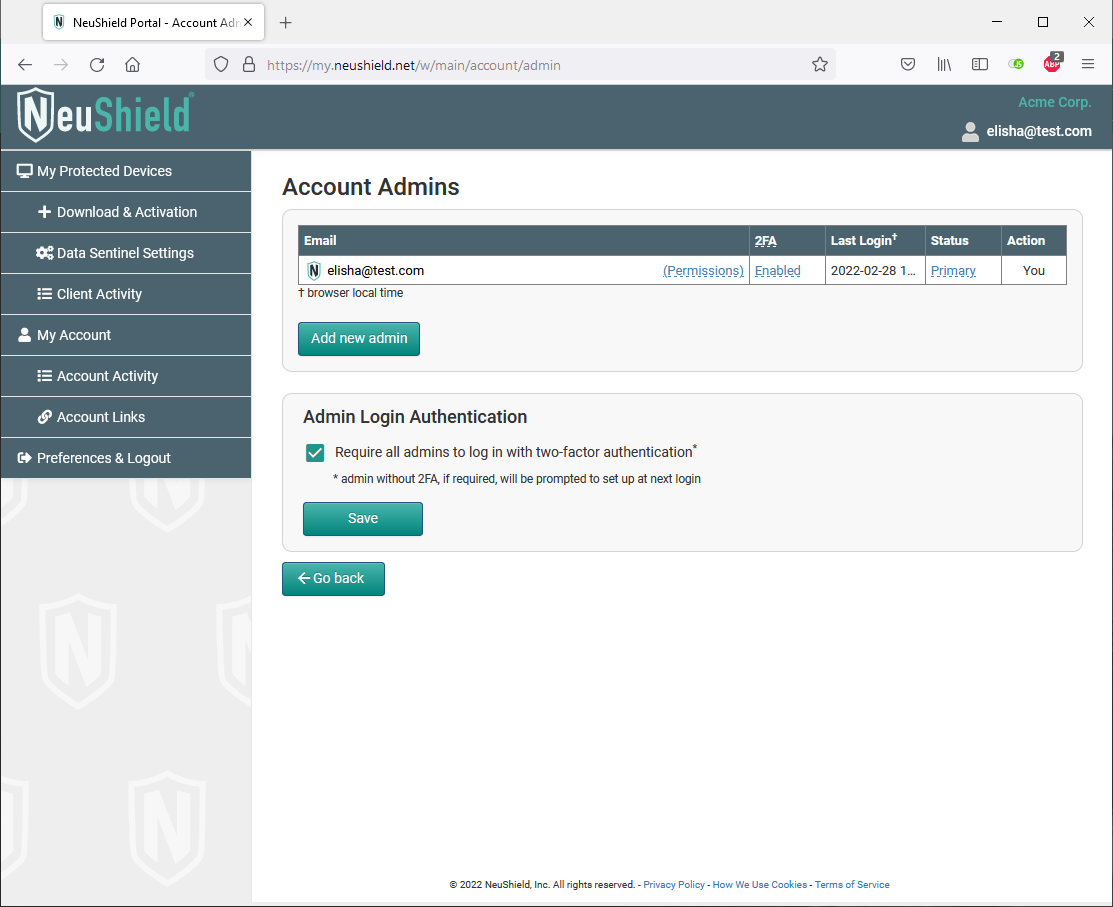1113x907 pixels.
Task: Open a new browser tab
Action: (285, 23)
